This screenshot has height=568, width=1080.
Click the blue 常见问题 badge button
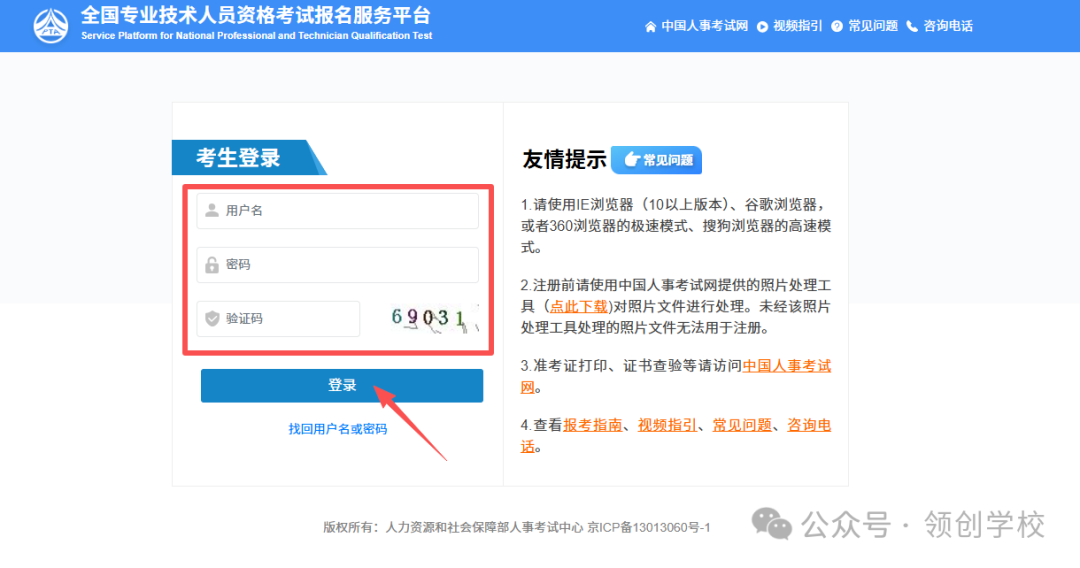pyautogui.click(x=656, y=160)
